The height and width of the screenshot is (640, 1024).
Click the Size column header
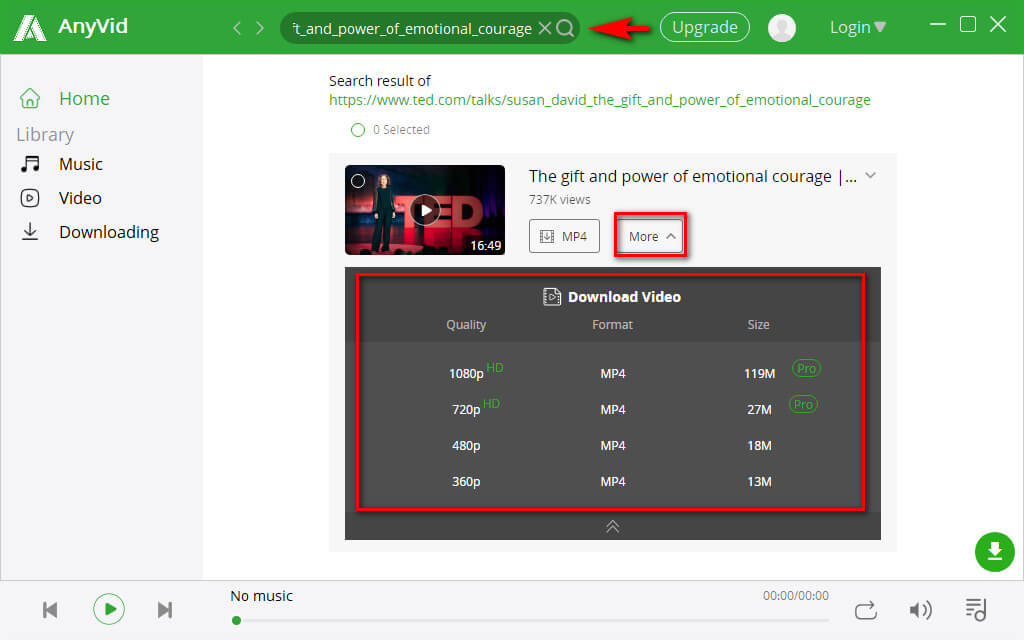pyautogui.click(x=758, y=325)
